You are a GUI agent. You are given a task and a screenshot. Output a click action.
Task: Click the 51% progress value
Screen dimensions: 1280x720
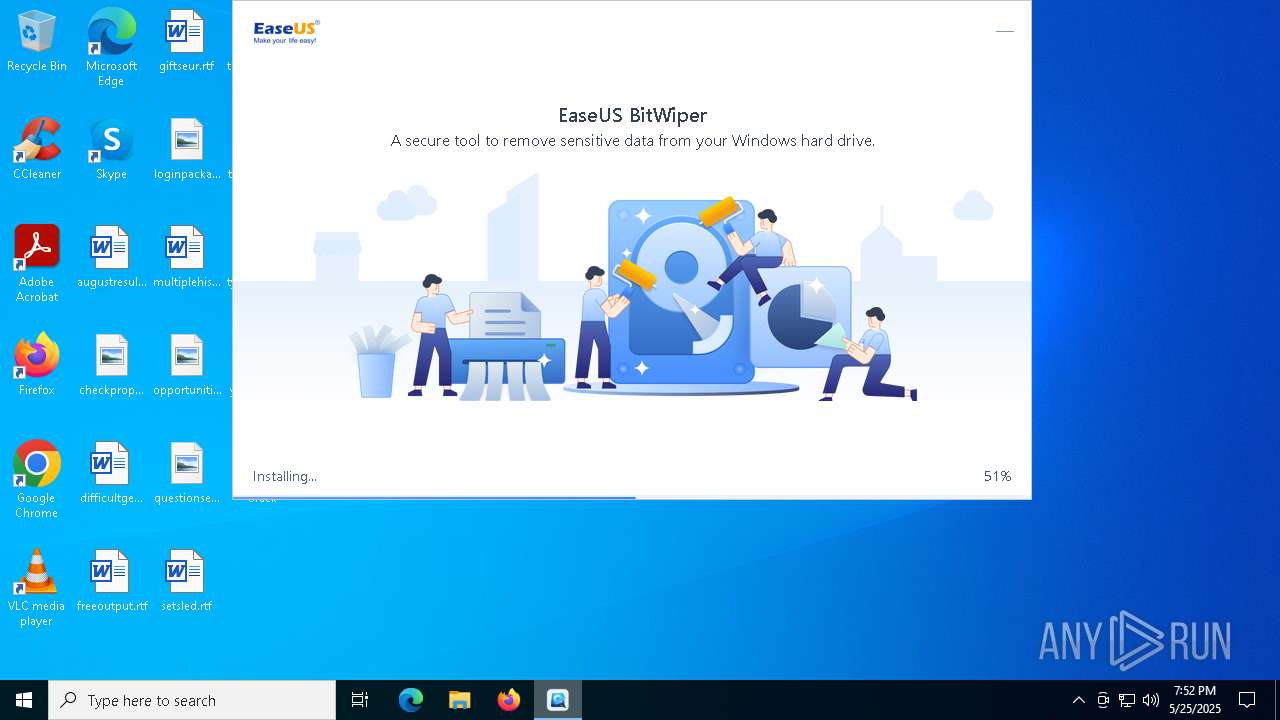tap(997, 476)
